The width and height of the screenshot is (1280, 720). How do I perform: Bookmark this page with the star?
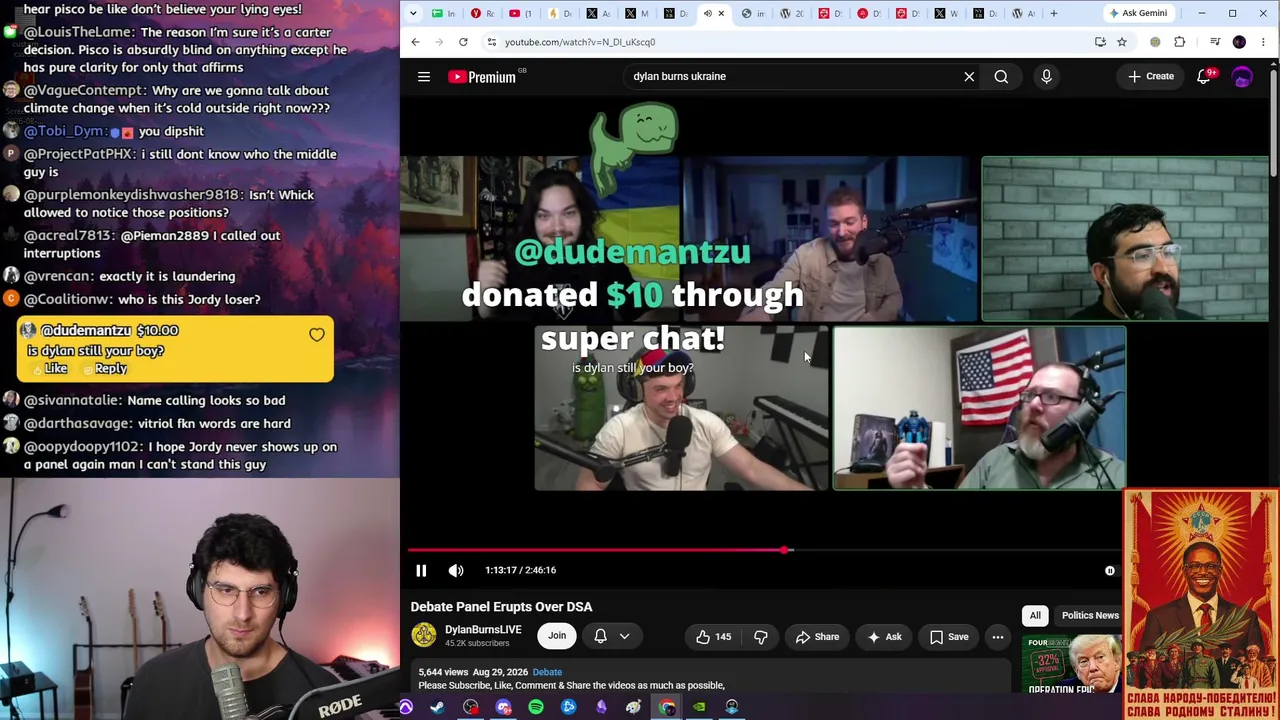[x=1122, y=42]
